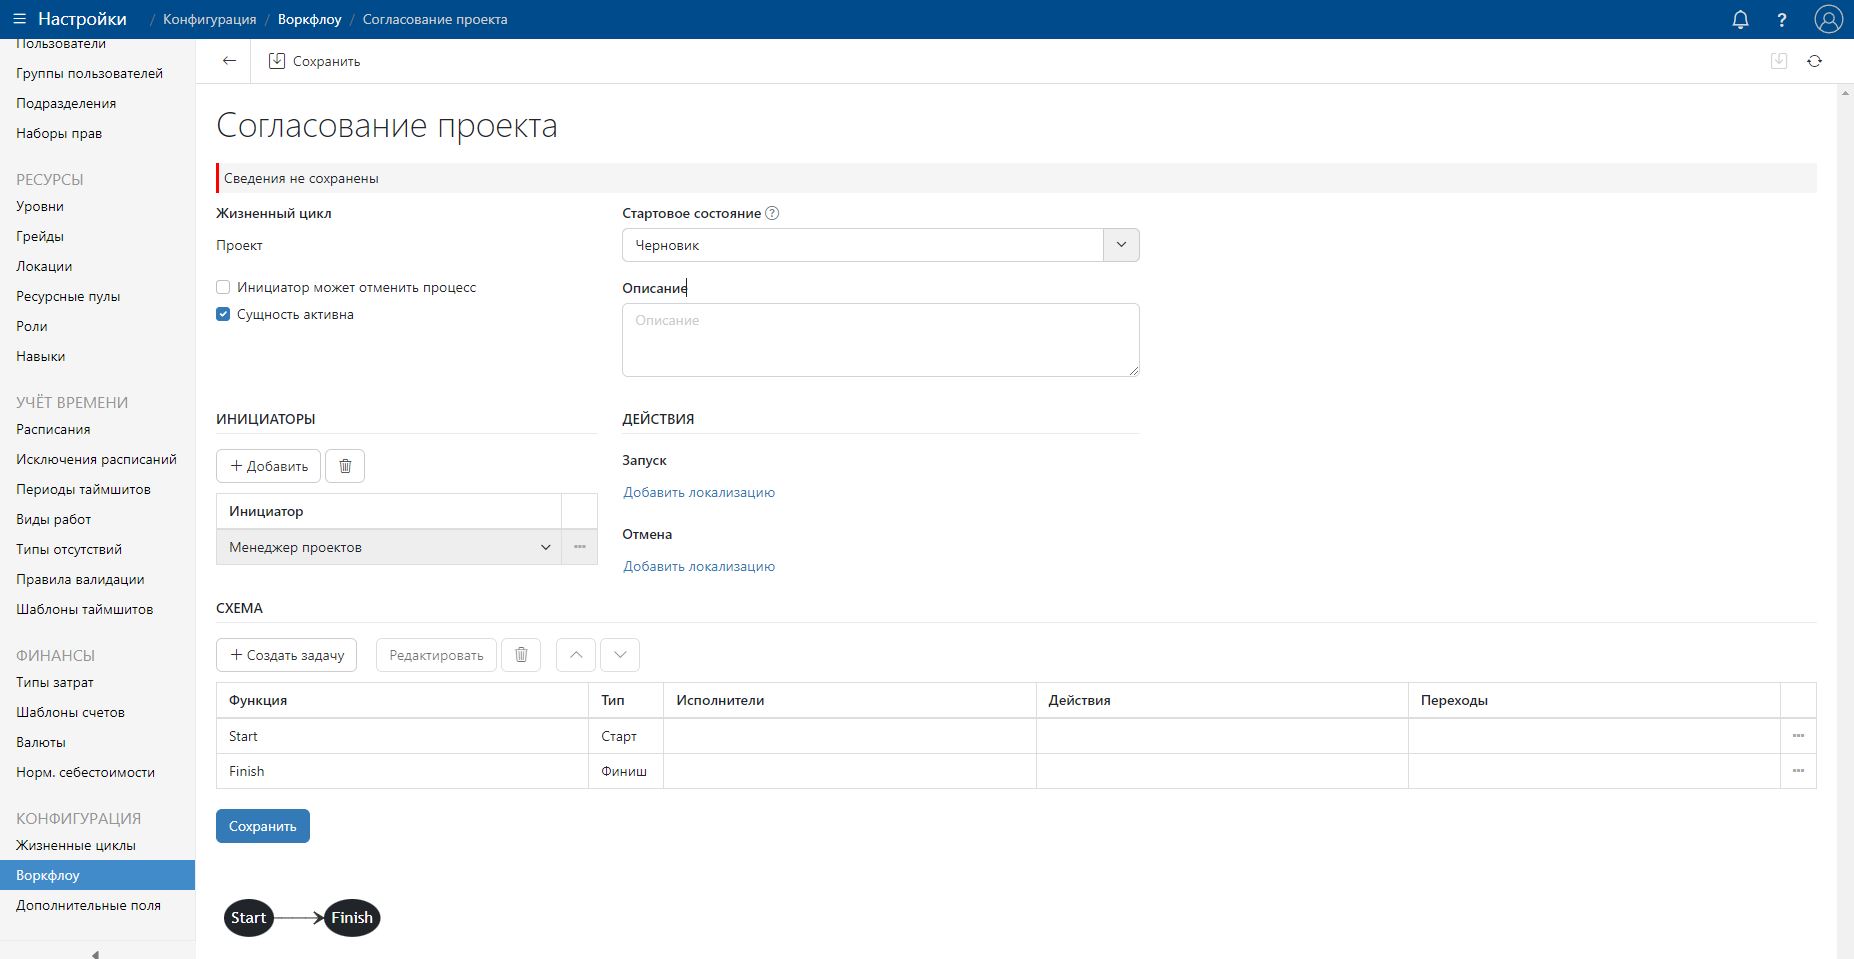Open Уровни in the sidebar
1854x959 pixels.
tap(40, 206)
